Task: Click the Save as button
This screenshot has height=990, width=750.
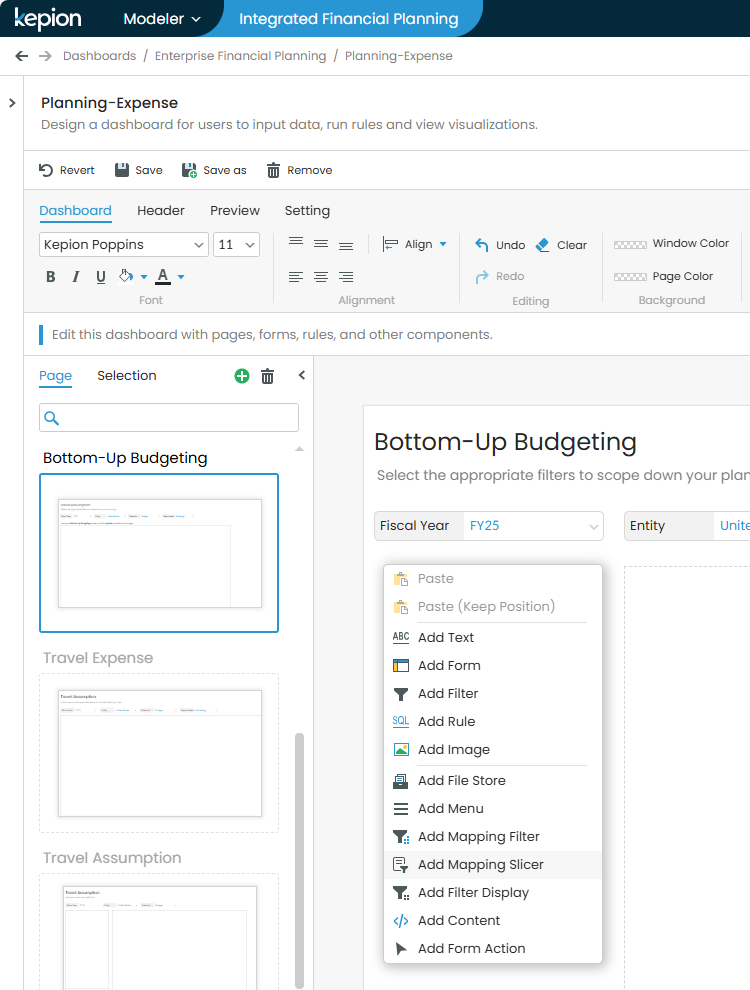Action: (x=214, y=170)
